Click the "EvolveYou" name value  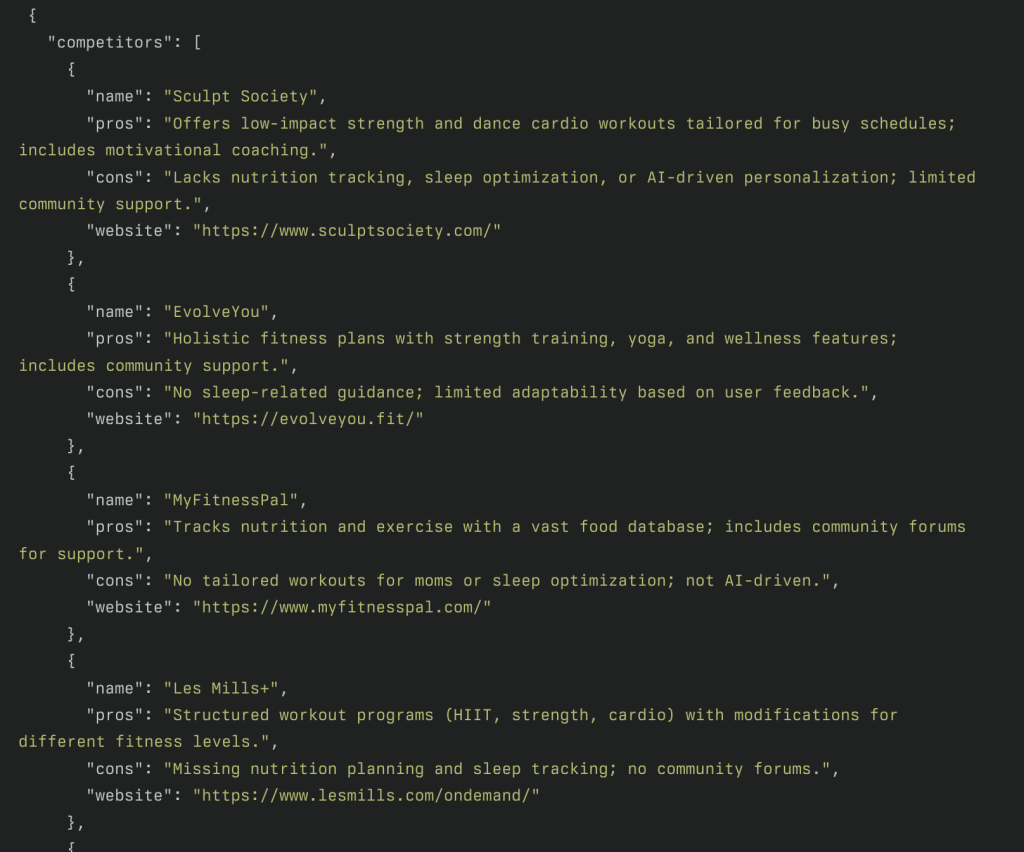(x=216, y=312)
